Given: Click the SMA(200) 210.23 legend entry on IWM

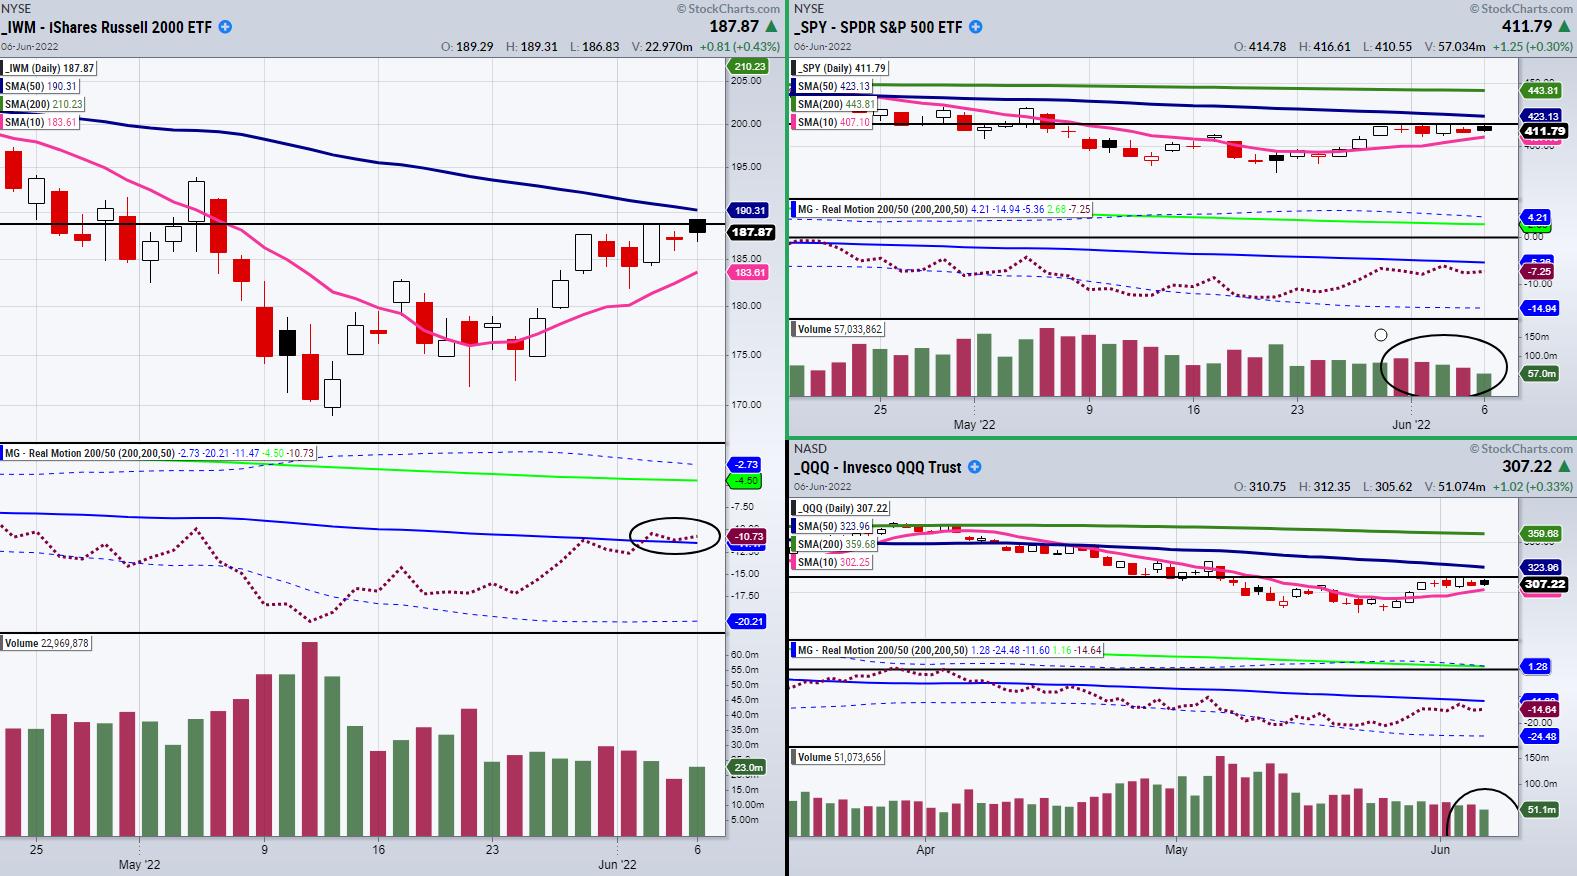Looking at the screenshot, I should pyautogui.click(x=45, y=104).
